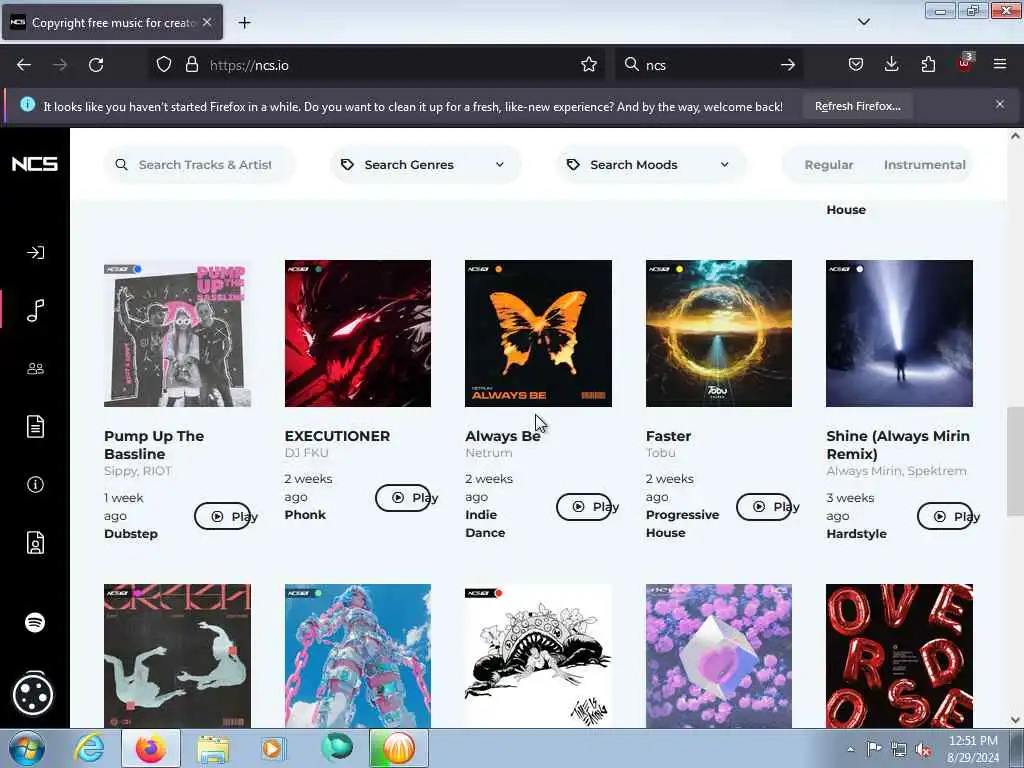Click the Refresh Firefox button

857,106
